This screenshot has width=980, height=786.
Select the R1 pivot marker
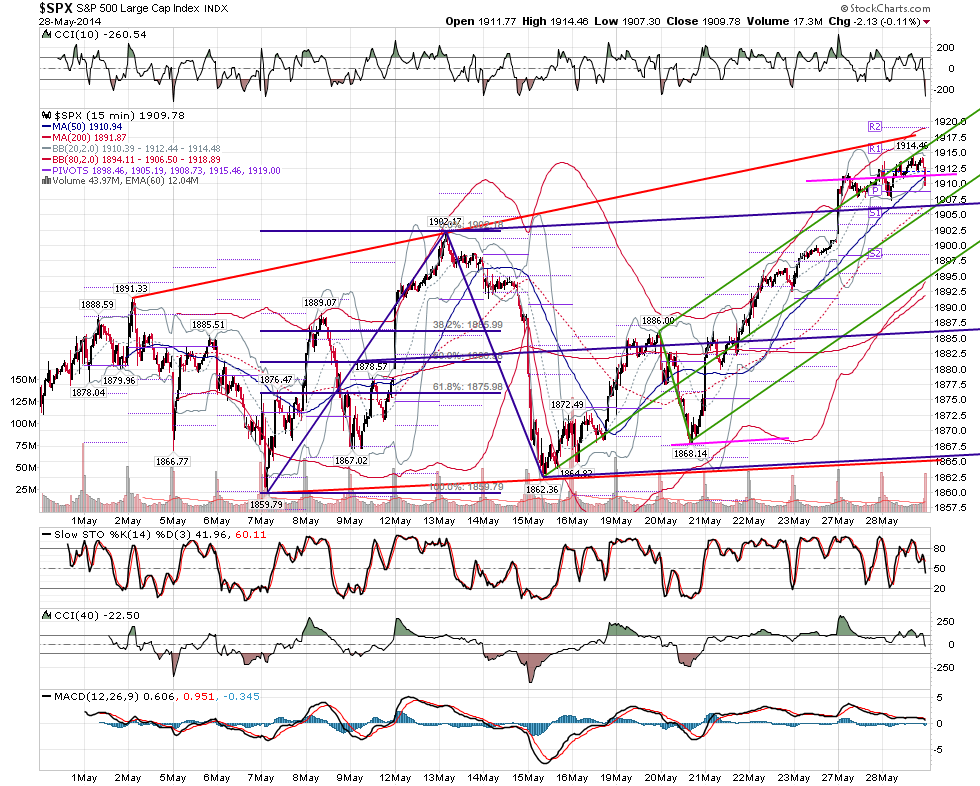pyautogui.click(x=875, y=149)
